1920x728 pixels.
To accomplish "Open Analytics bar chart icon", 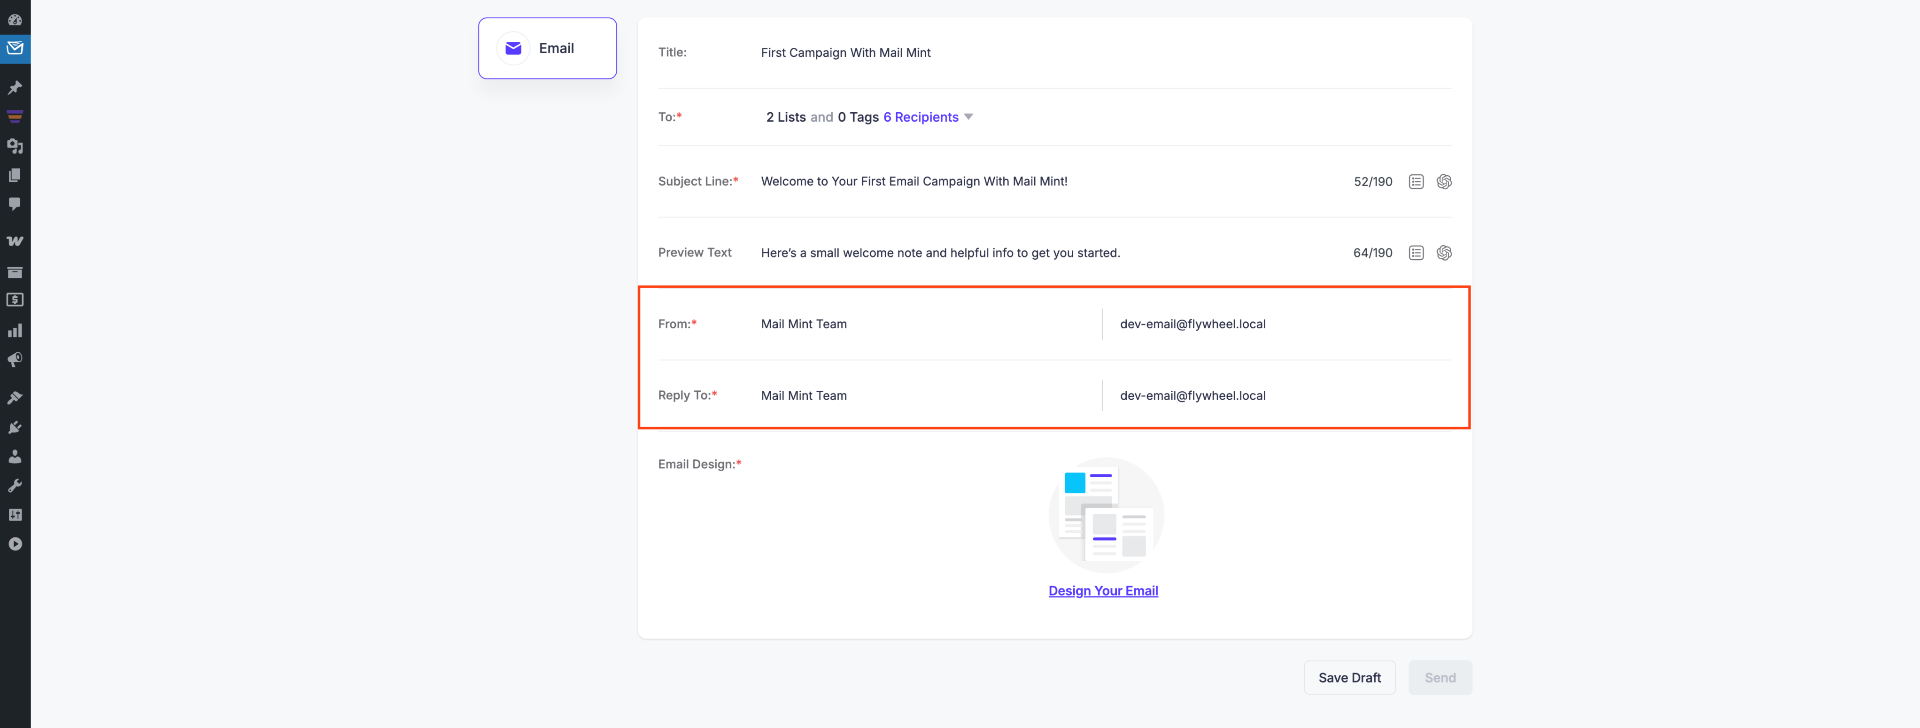I will coord(15,330).
